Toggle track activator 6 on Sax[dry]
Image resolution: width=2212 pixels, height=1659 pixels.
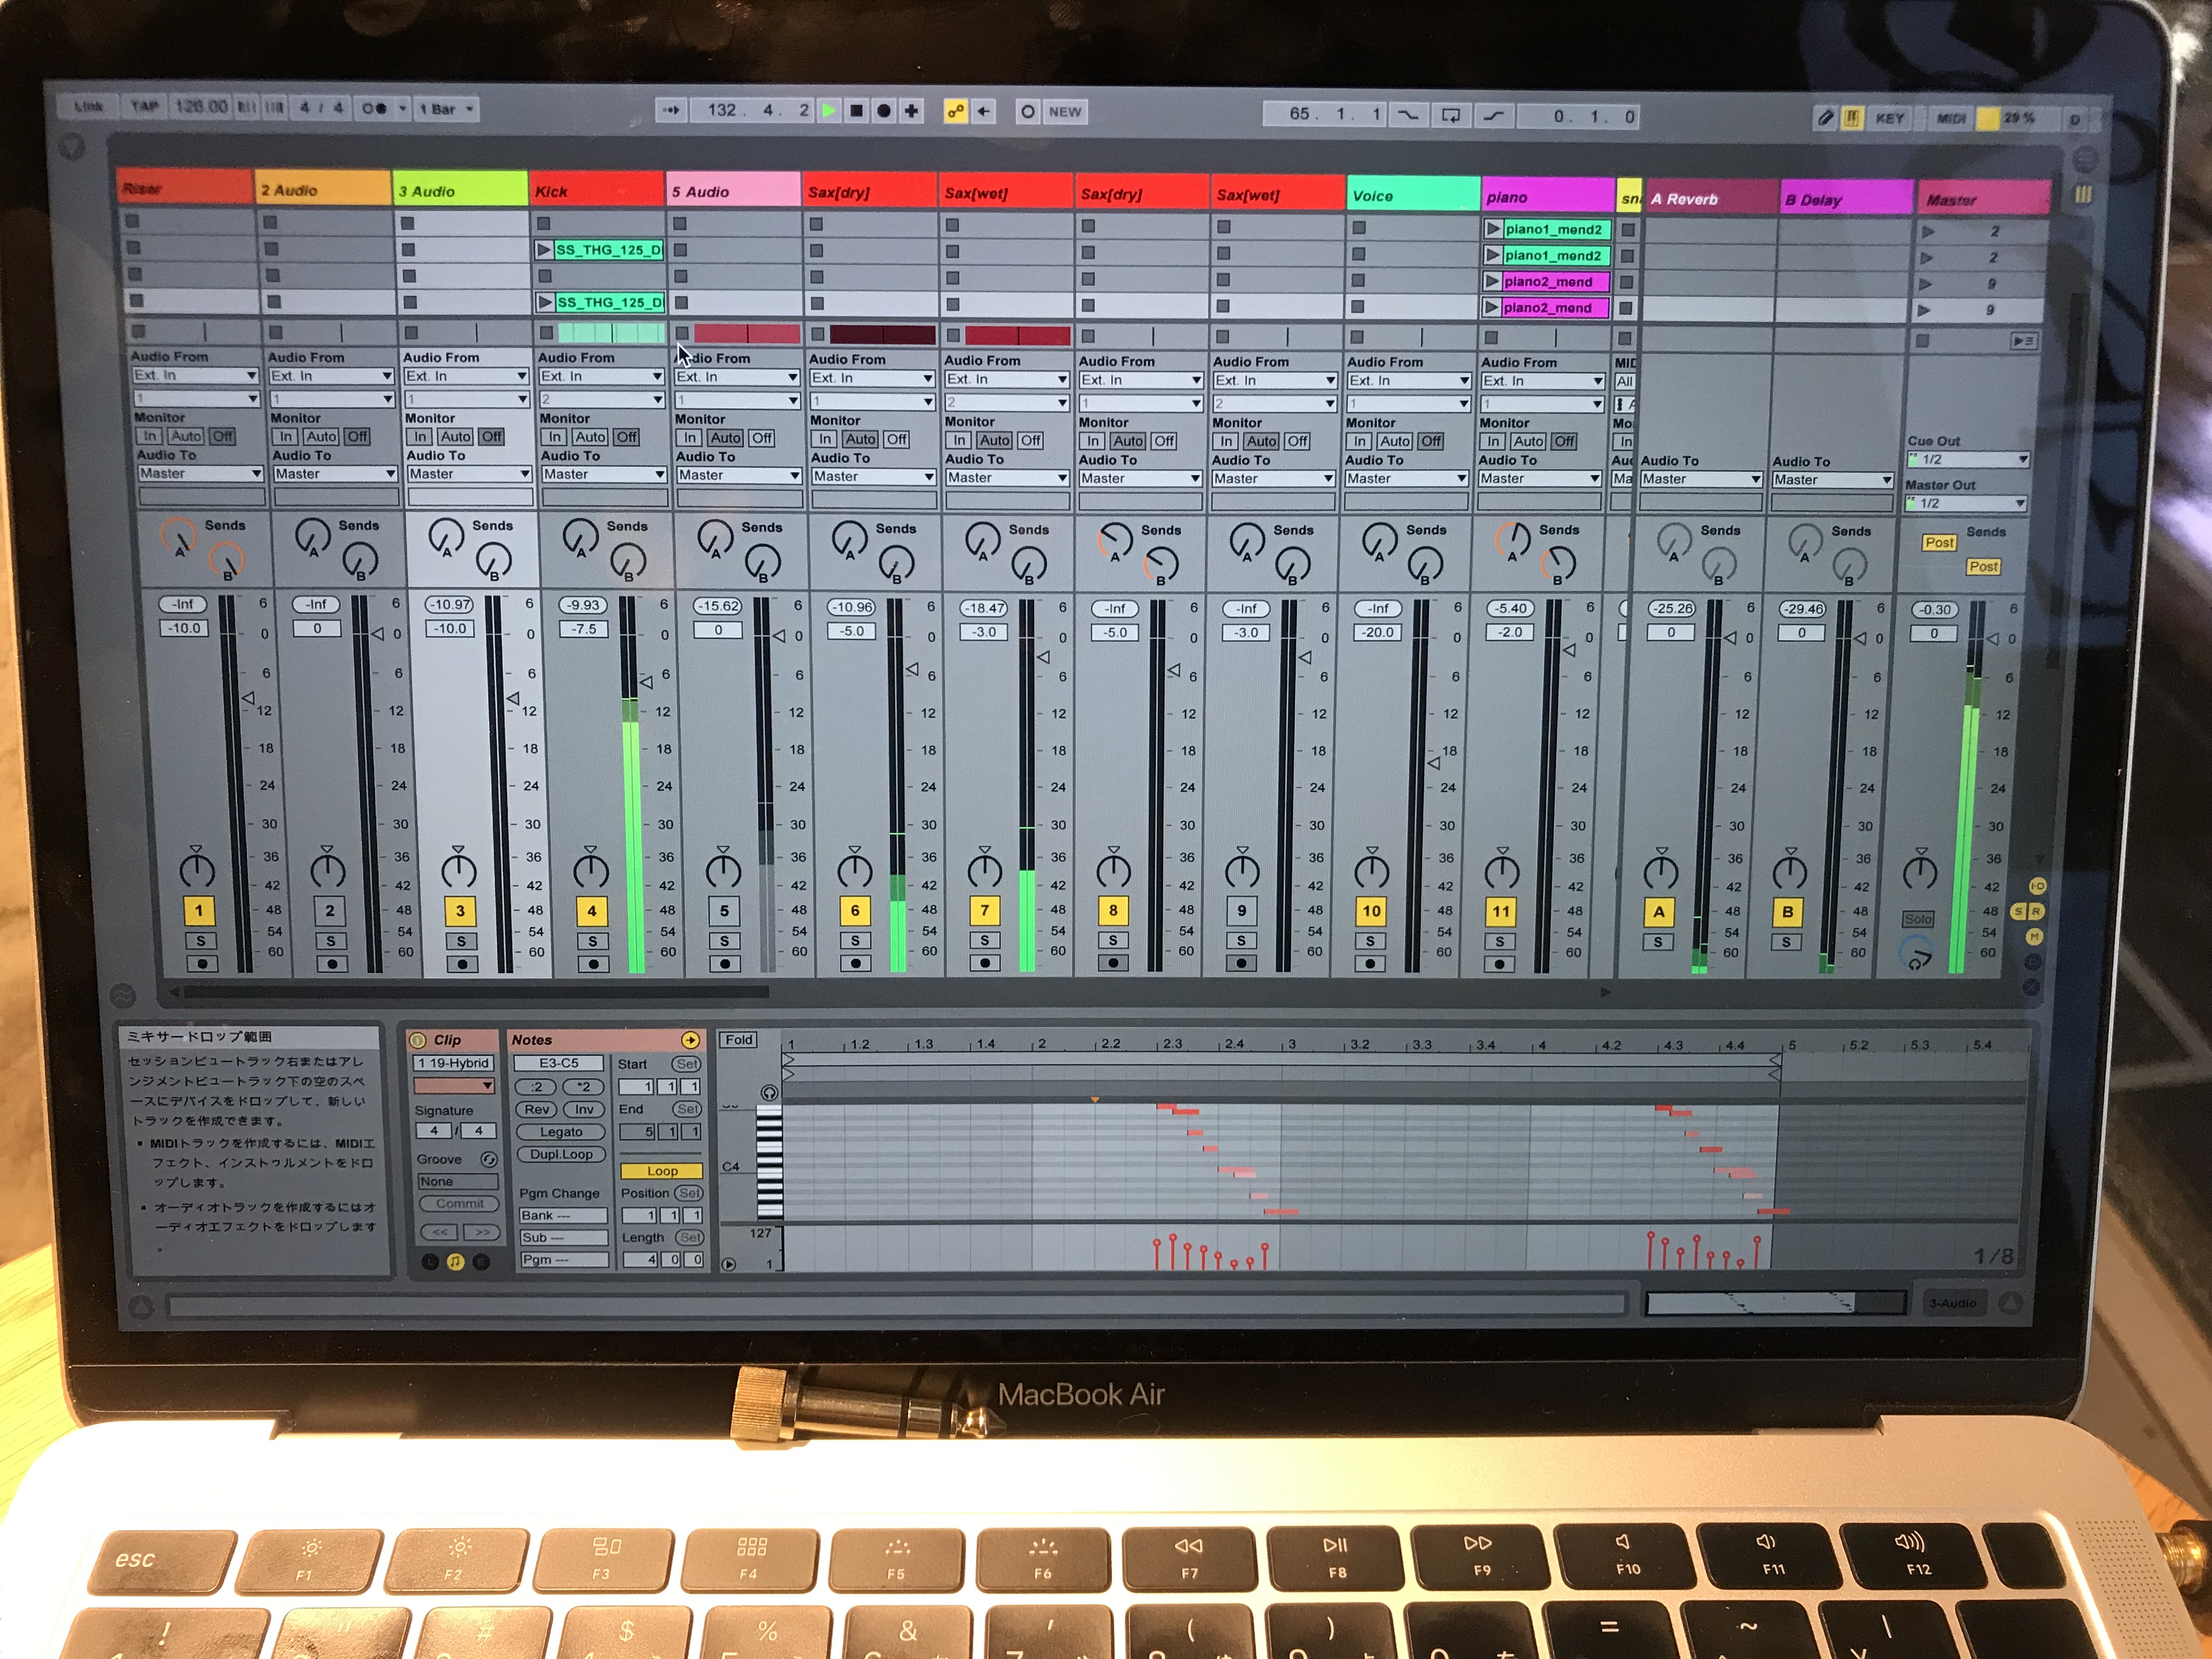click(x=854, y=911)
